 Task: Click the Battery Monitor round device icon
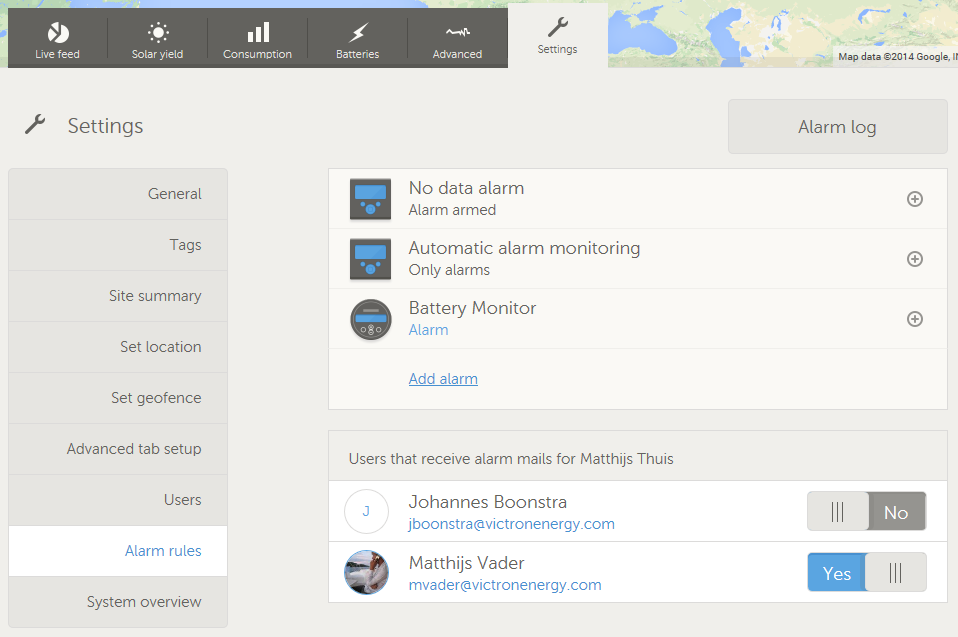pos(370,319)
